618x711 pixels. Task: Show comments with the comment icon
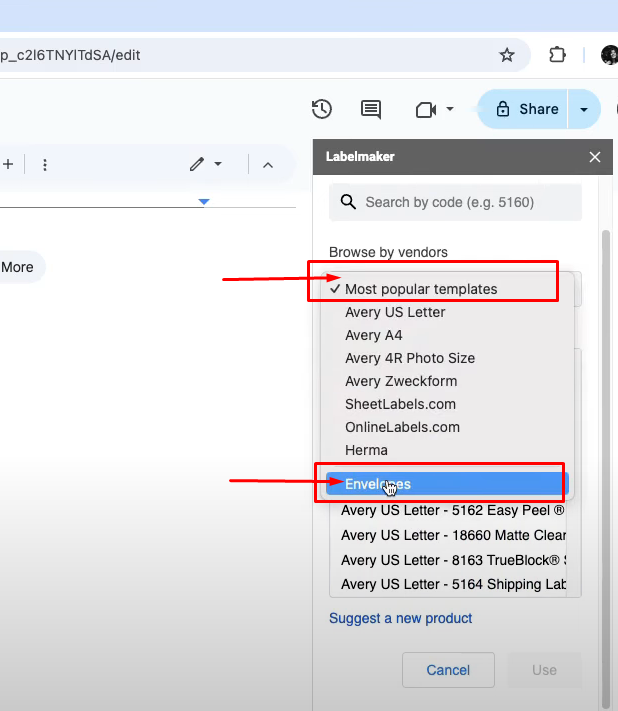click(371, 109)
